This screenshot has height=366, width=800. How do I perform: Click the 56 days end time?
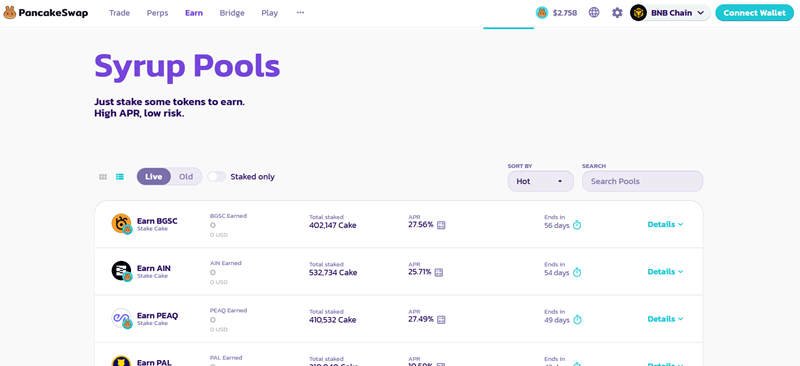[x=557, y=226]
